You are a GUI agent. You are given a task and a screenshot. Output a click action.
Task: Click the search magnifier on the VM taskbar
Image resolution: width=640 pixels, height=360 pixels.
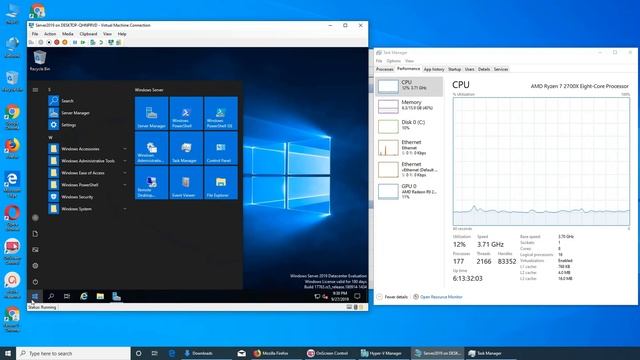click(51, 296)
